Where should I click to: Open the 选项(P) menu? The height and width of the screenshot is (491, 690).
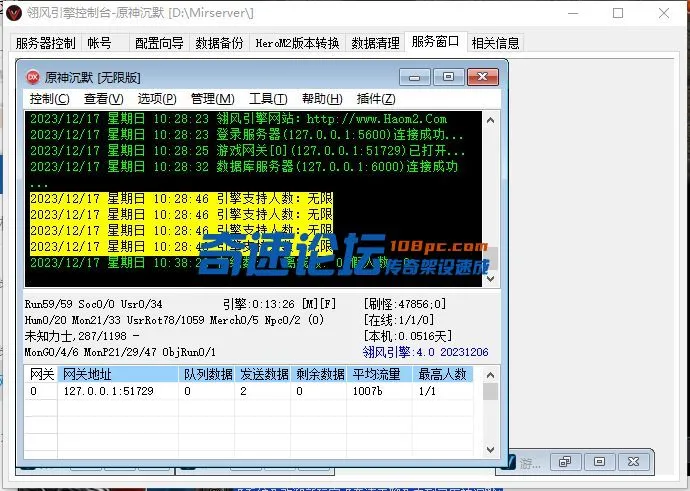pyautogui.click(x=157, y=99)
